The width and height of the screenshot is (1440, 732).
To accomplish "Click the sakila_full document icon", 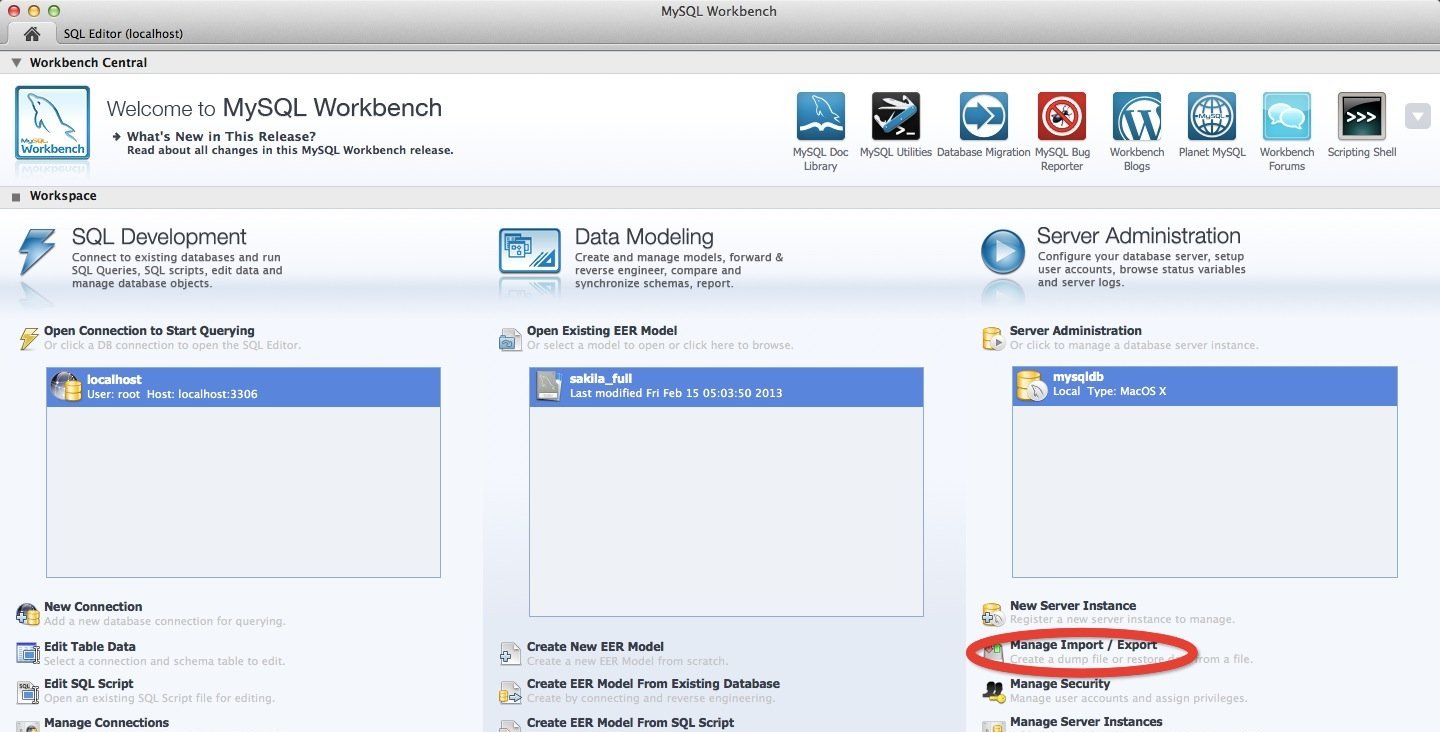I will tap(549, 386).
